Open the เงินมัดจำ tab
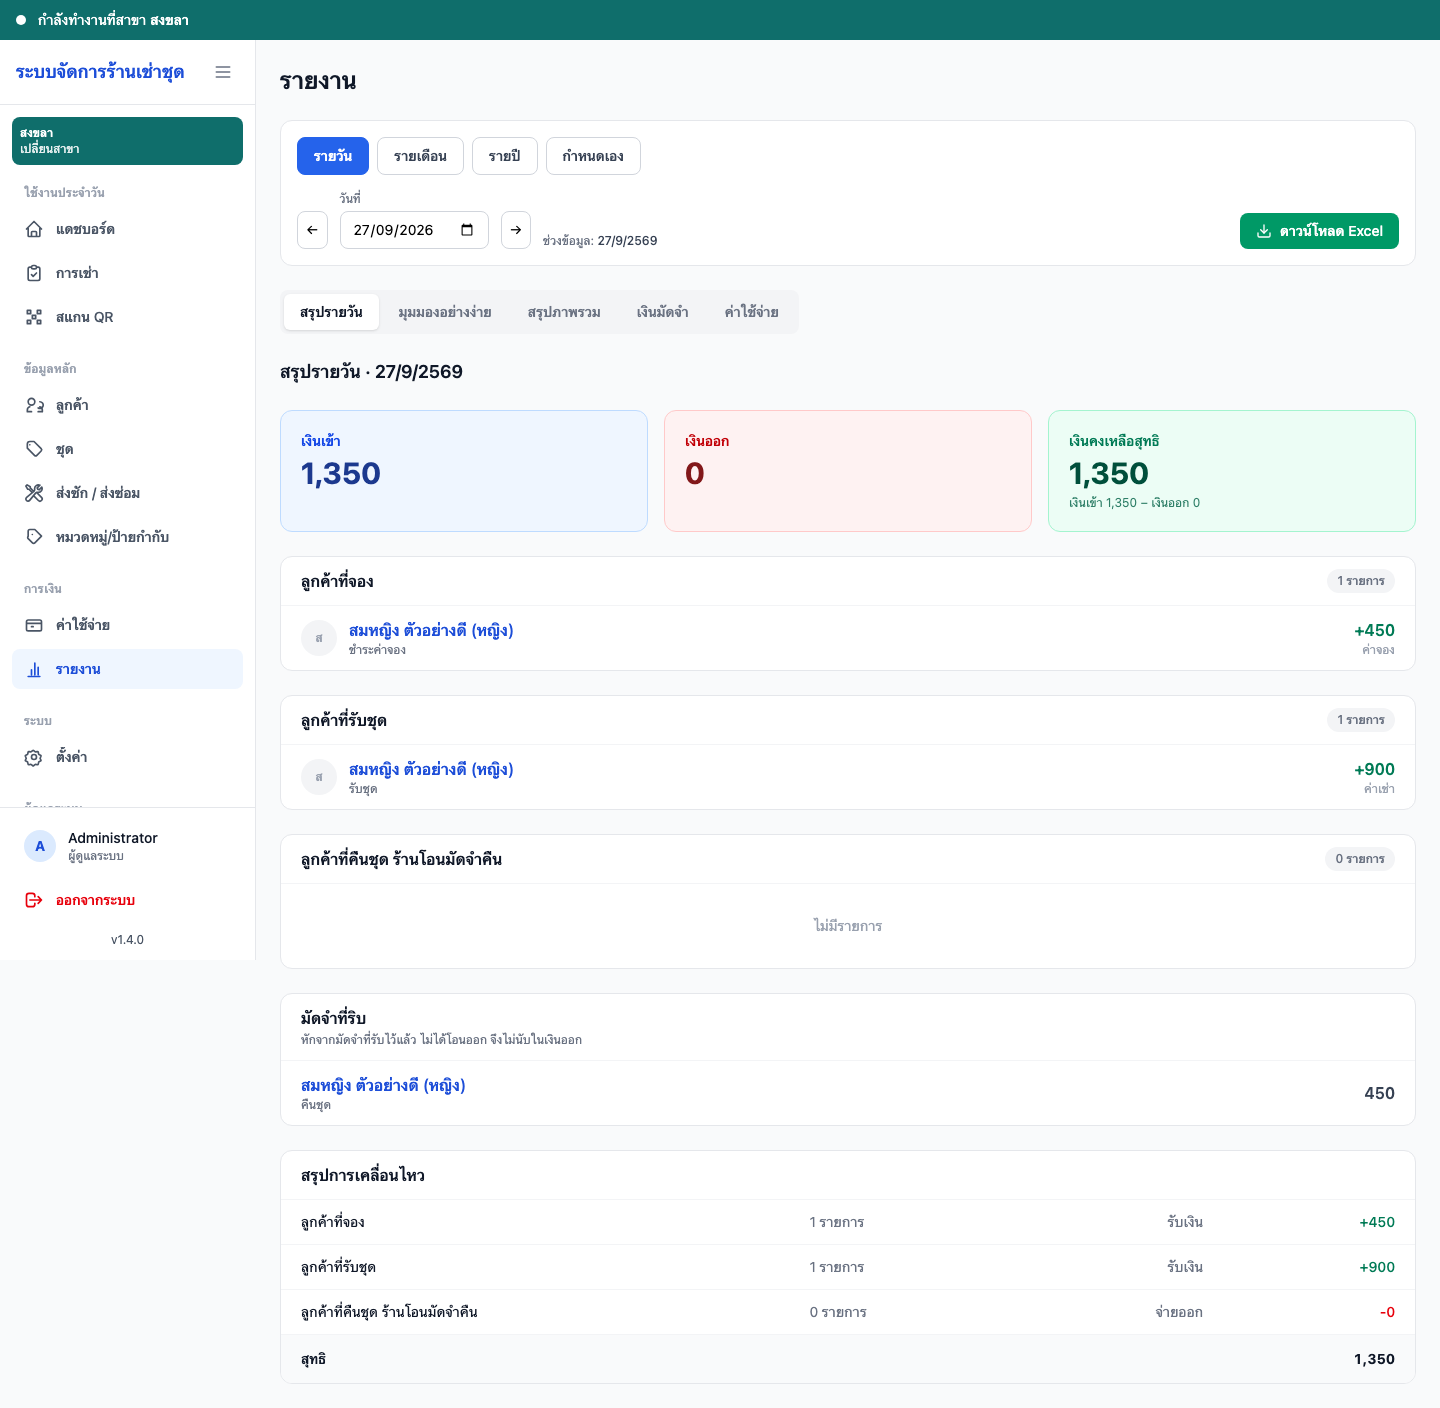Viewport: 1440px width, 1408px height. pyautogui.click(x=662, y=312)
